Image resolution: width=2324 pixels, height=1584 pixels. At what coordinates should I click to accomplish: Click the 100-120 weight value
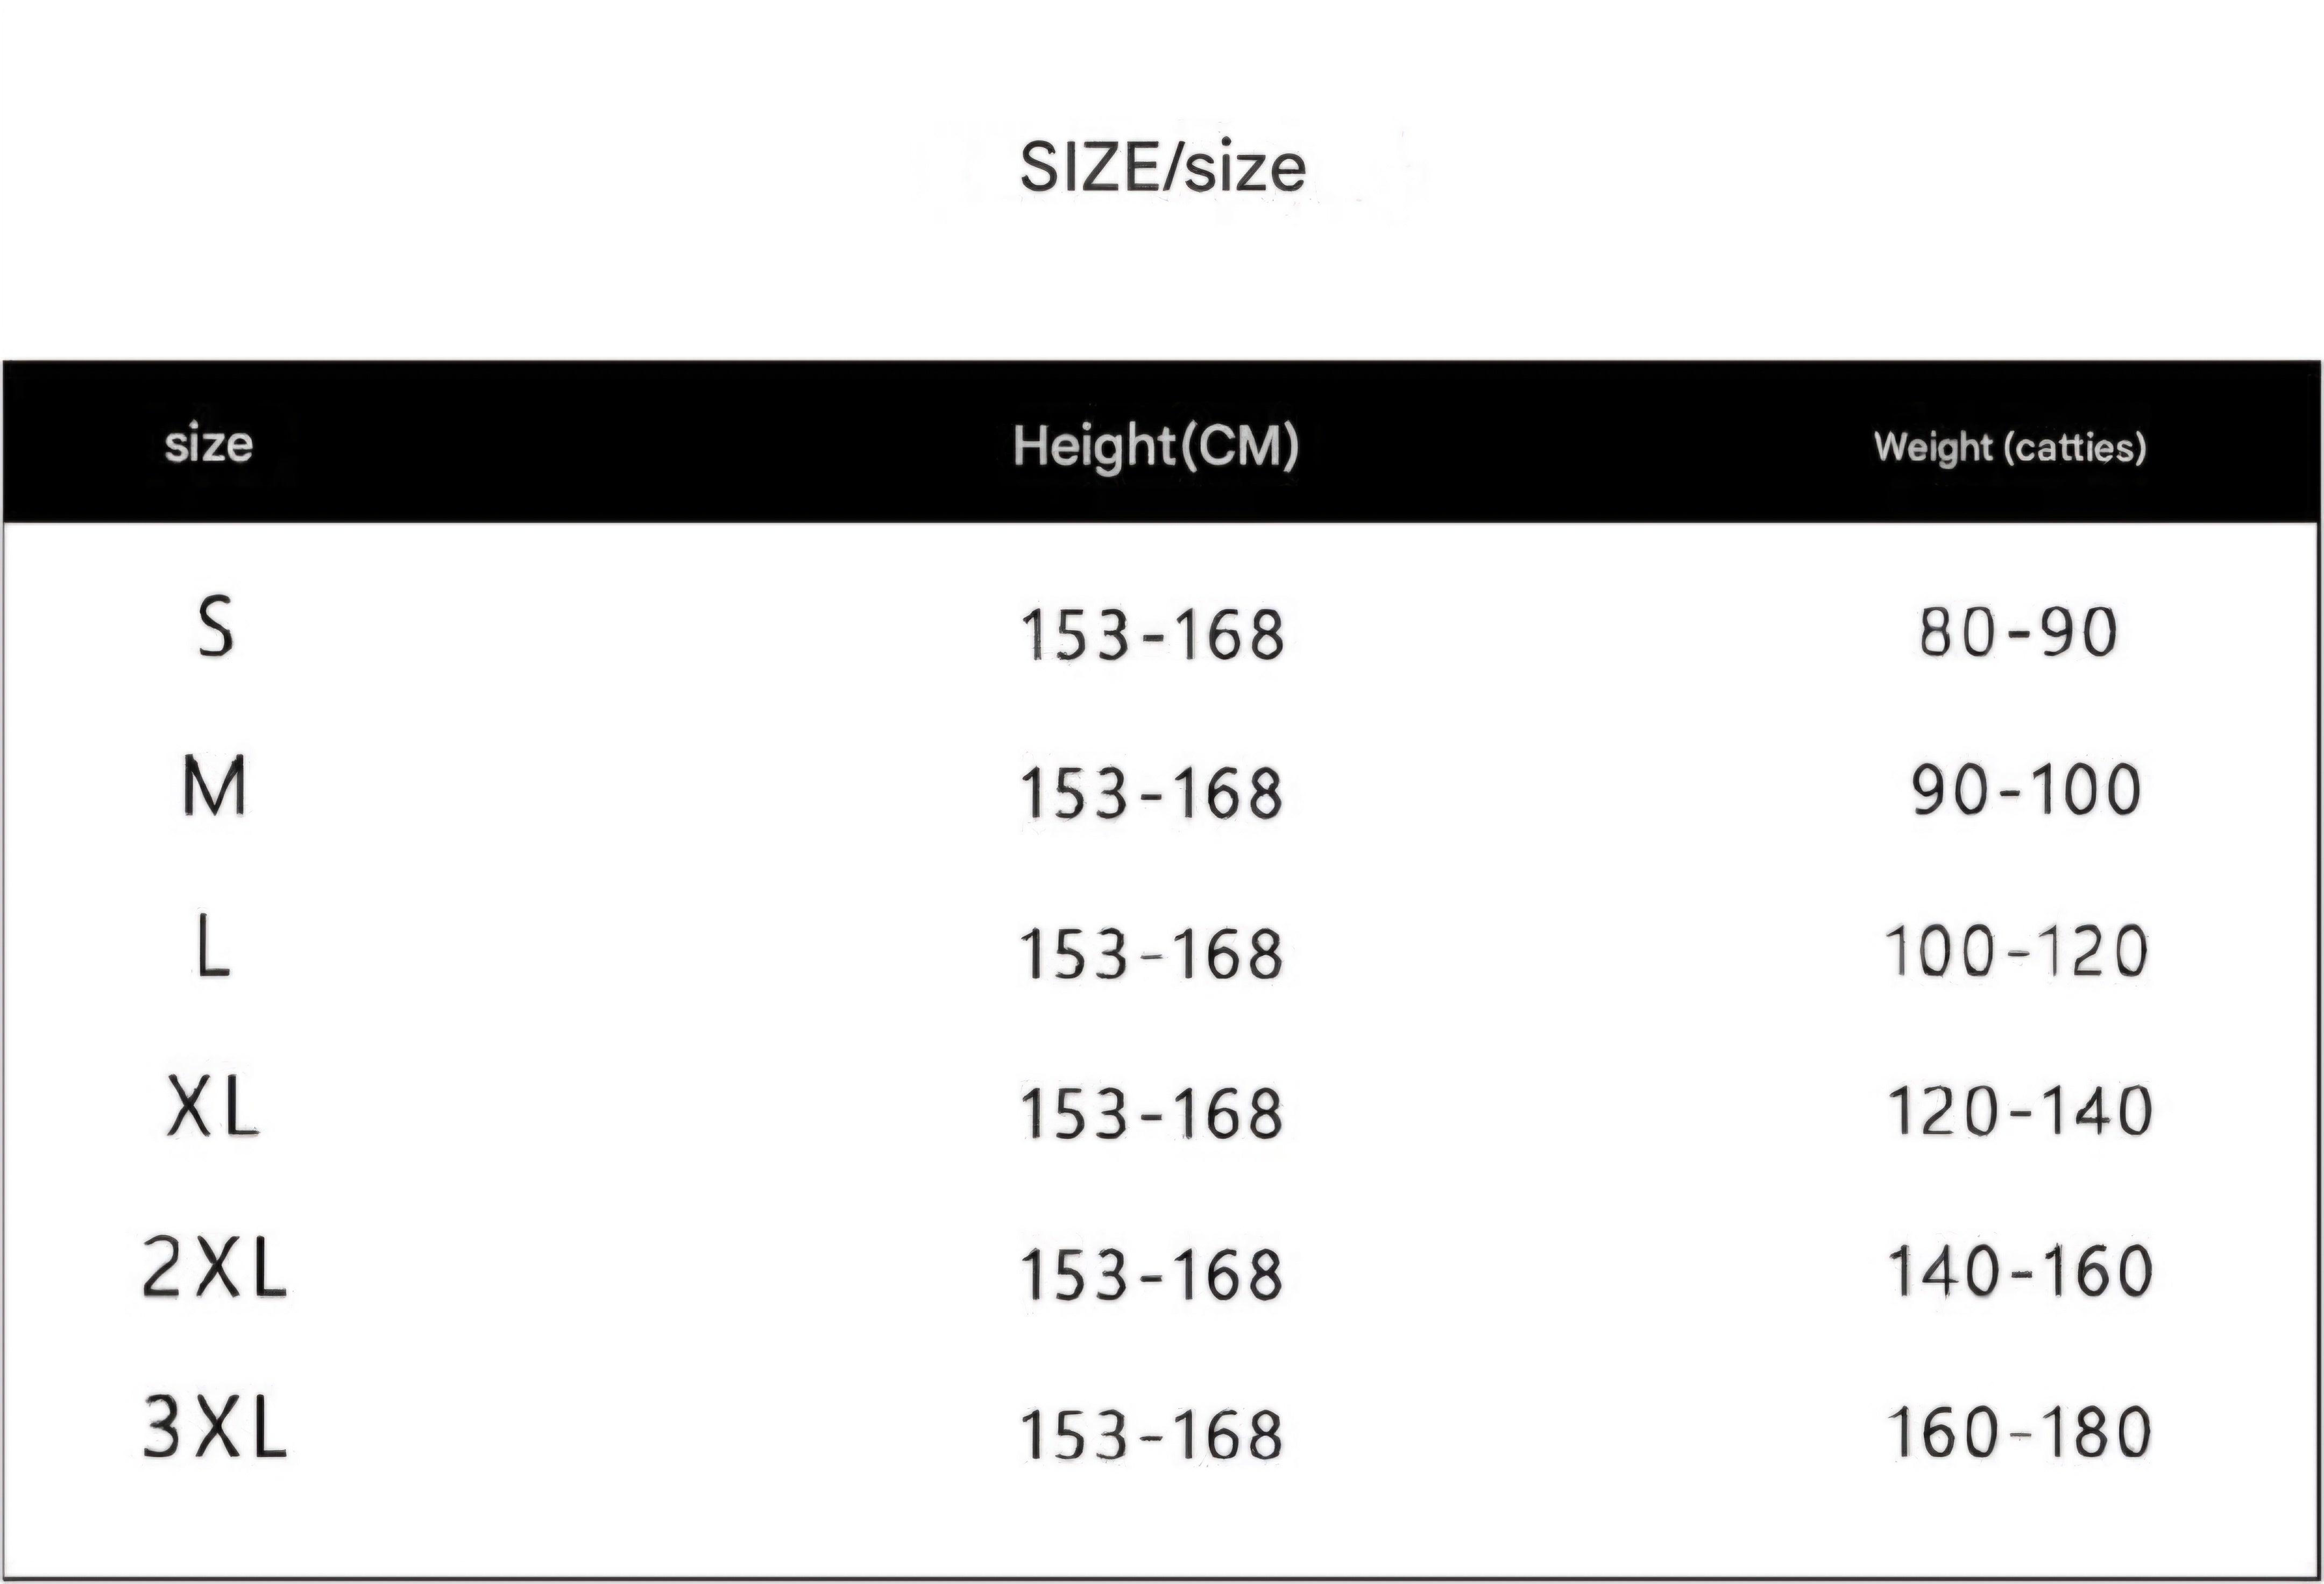2016,950
